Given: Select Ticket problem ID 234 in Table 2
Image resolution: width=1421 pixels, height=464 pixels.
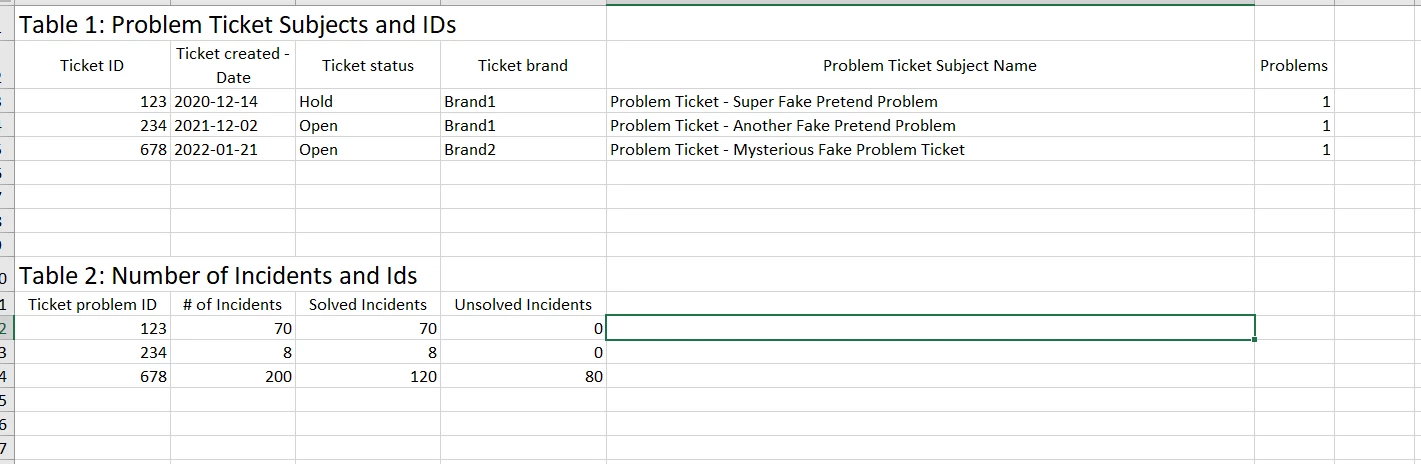Looking at the screenshot, I should coord(92,352).
